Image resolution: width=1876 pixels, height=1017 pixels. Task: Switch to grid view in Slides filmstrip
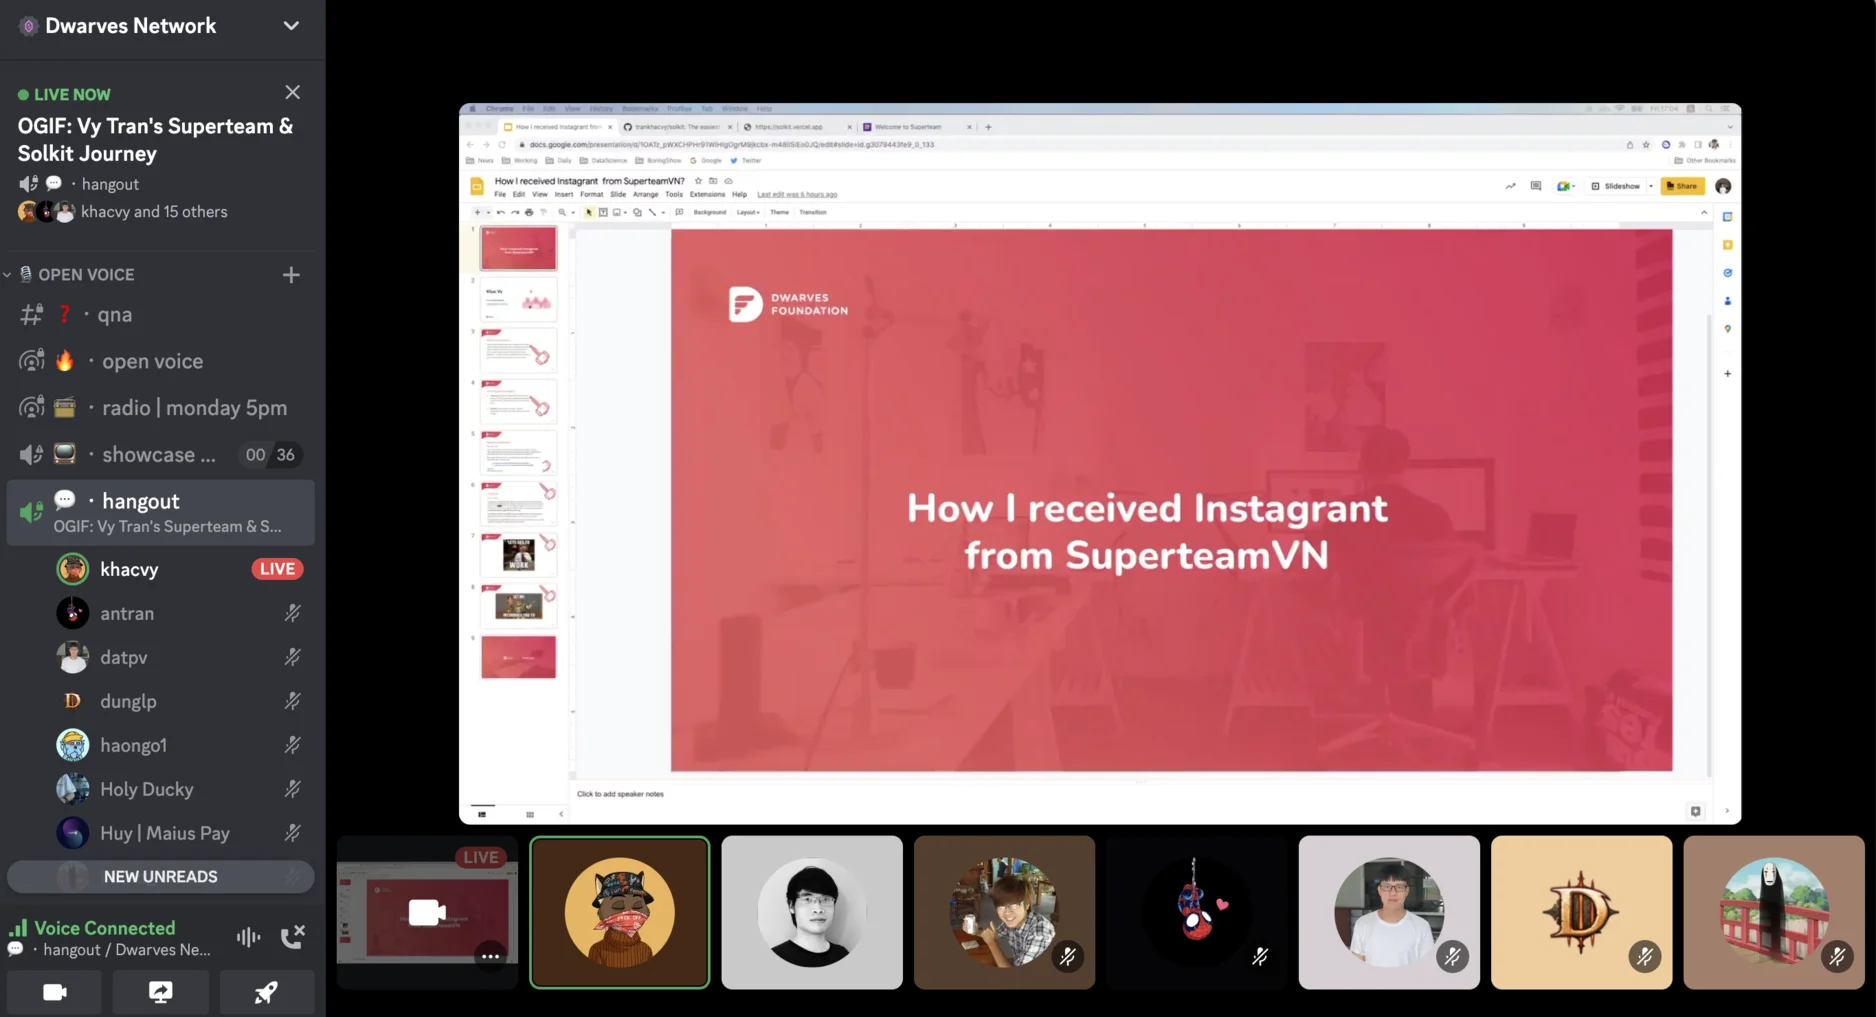(530, 814)
